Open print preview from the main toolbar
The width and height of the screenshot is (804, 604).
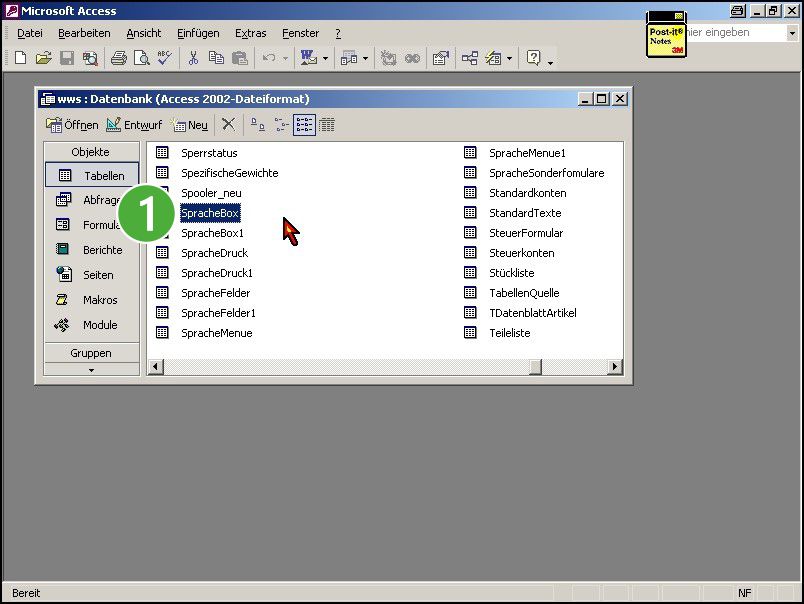[x=142, y=58]
